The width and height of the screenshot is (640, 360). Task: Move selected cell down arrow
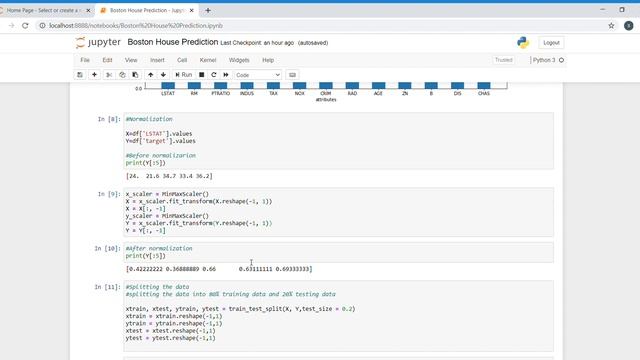(x=163, y=75)
